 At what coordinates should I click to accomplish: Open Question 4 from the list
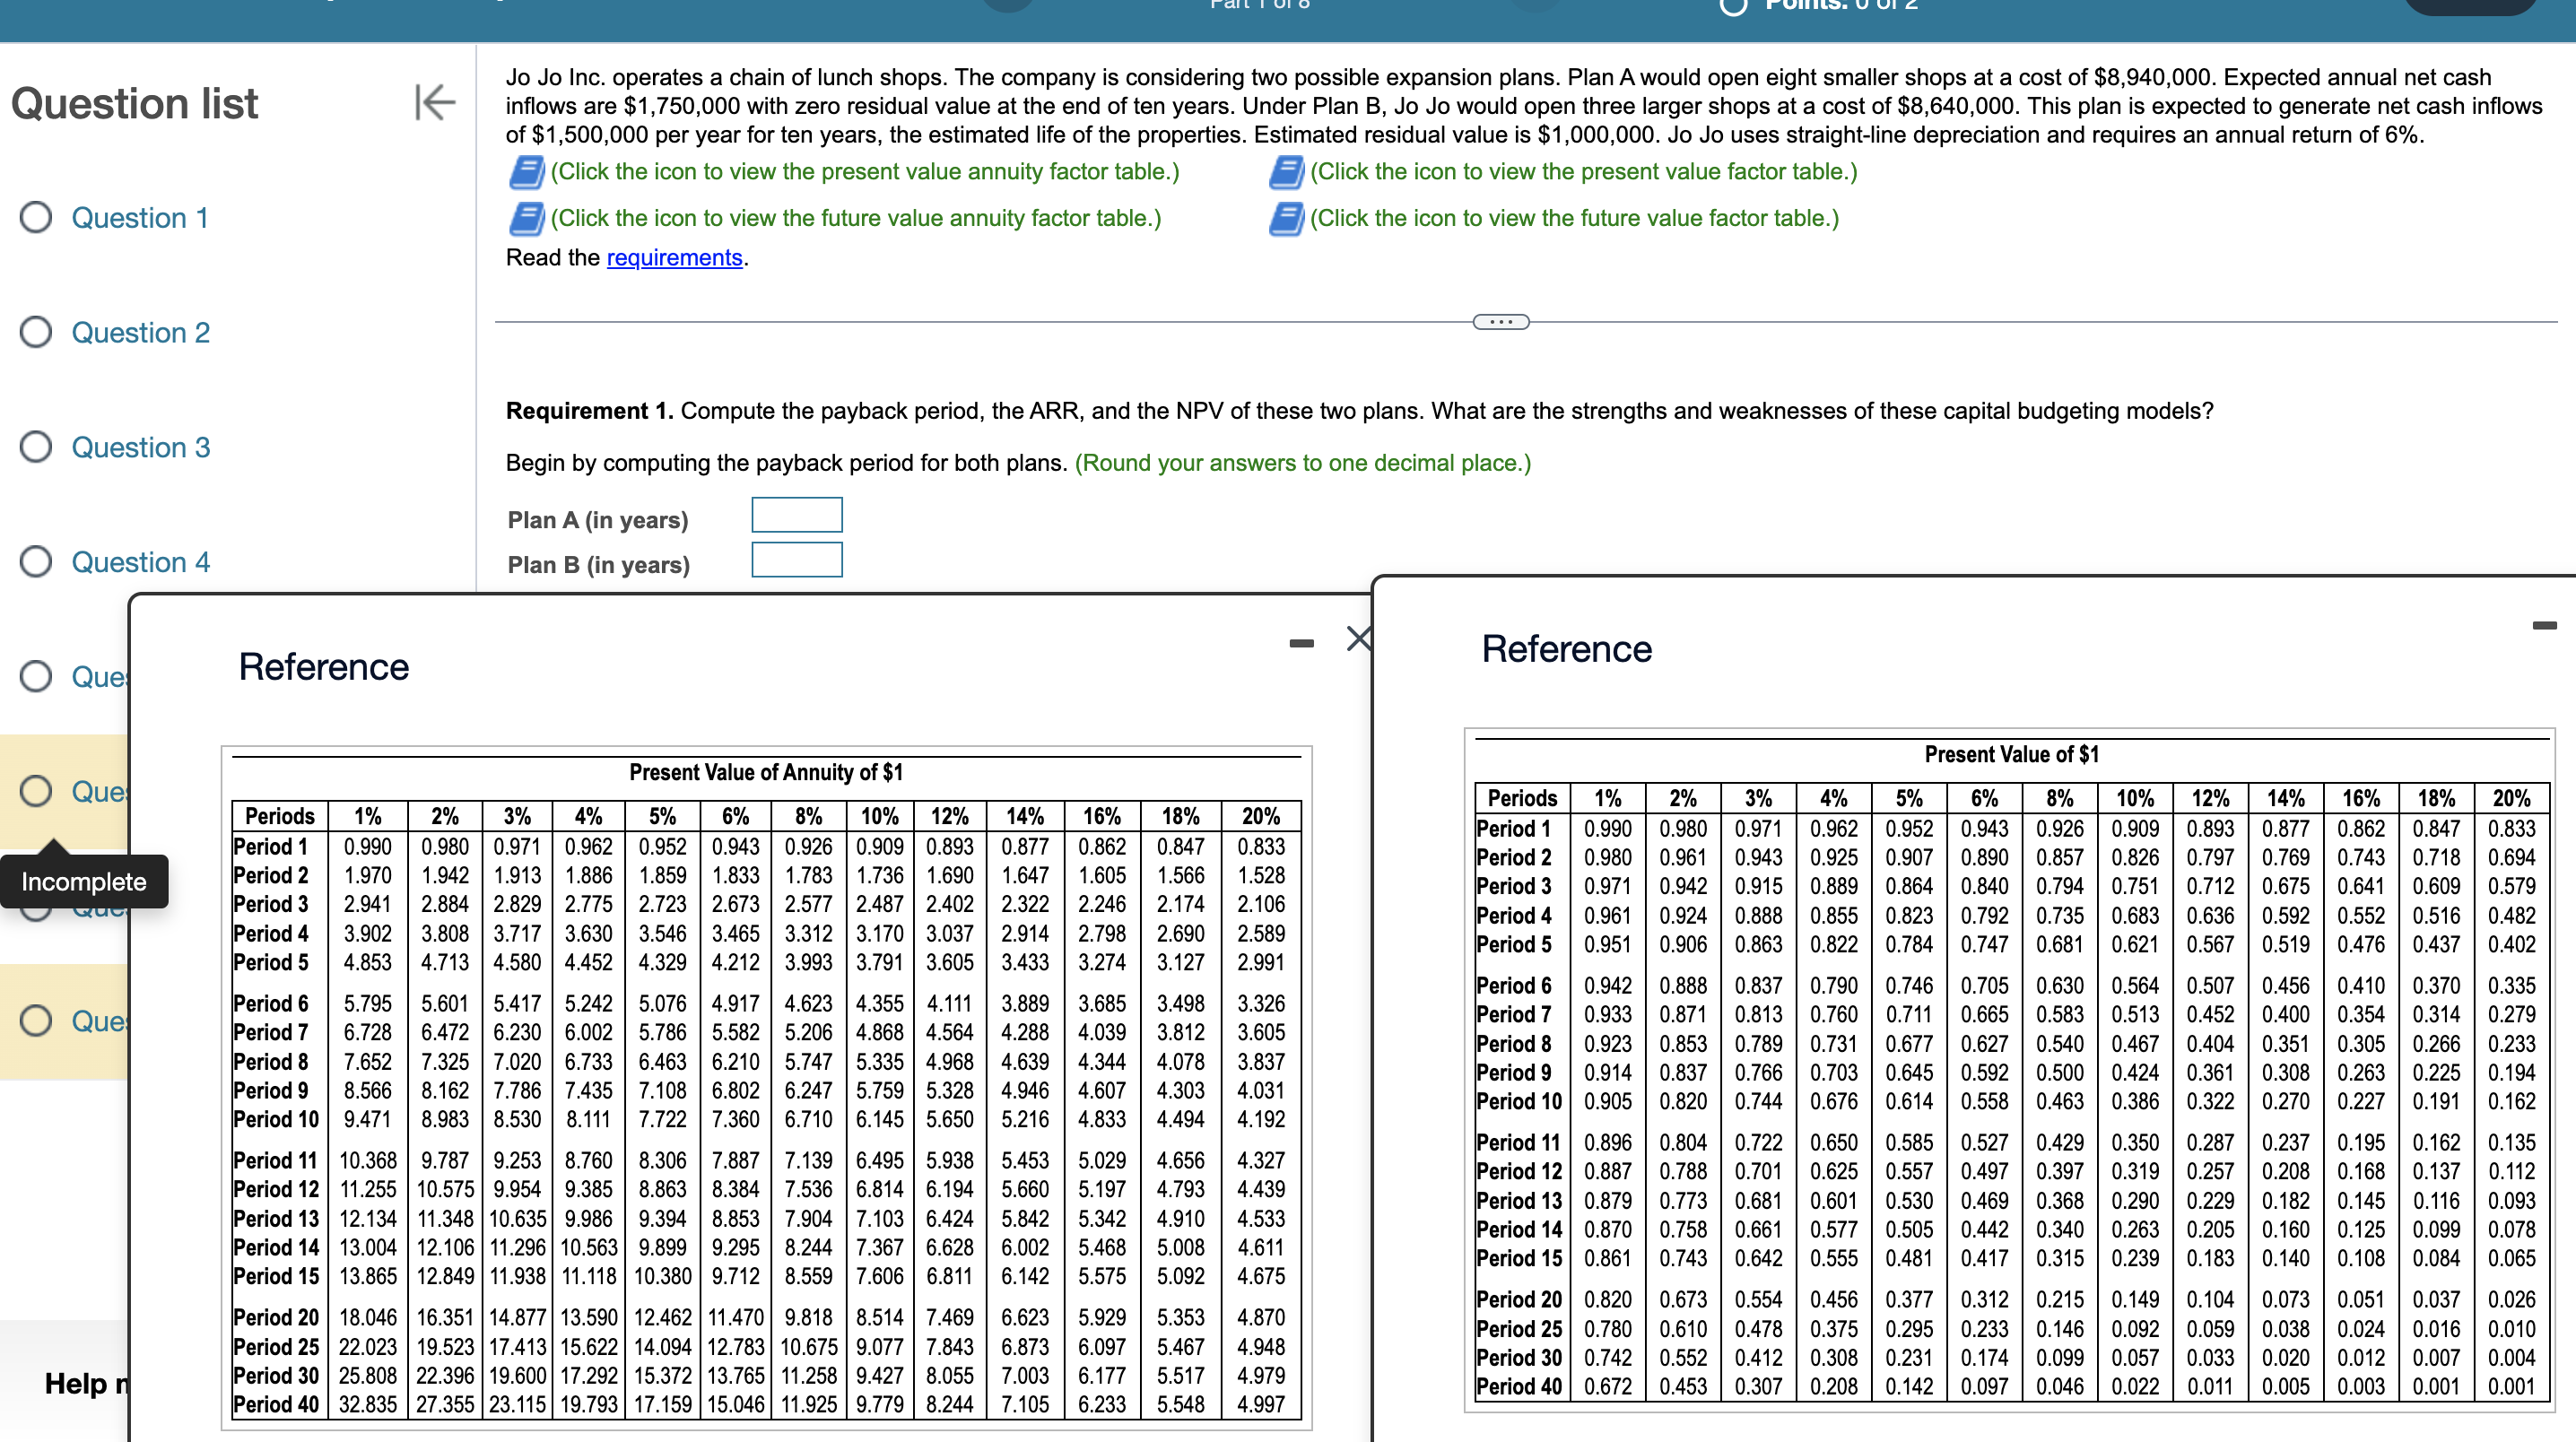[141, 562]
